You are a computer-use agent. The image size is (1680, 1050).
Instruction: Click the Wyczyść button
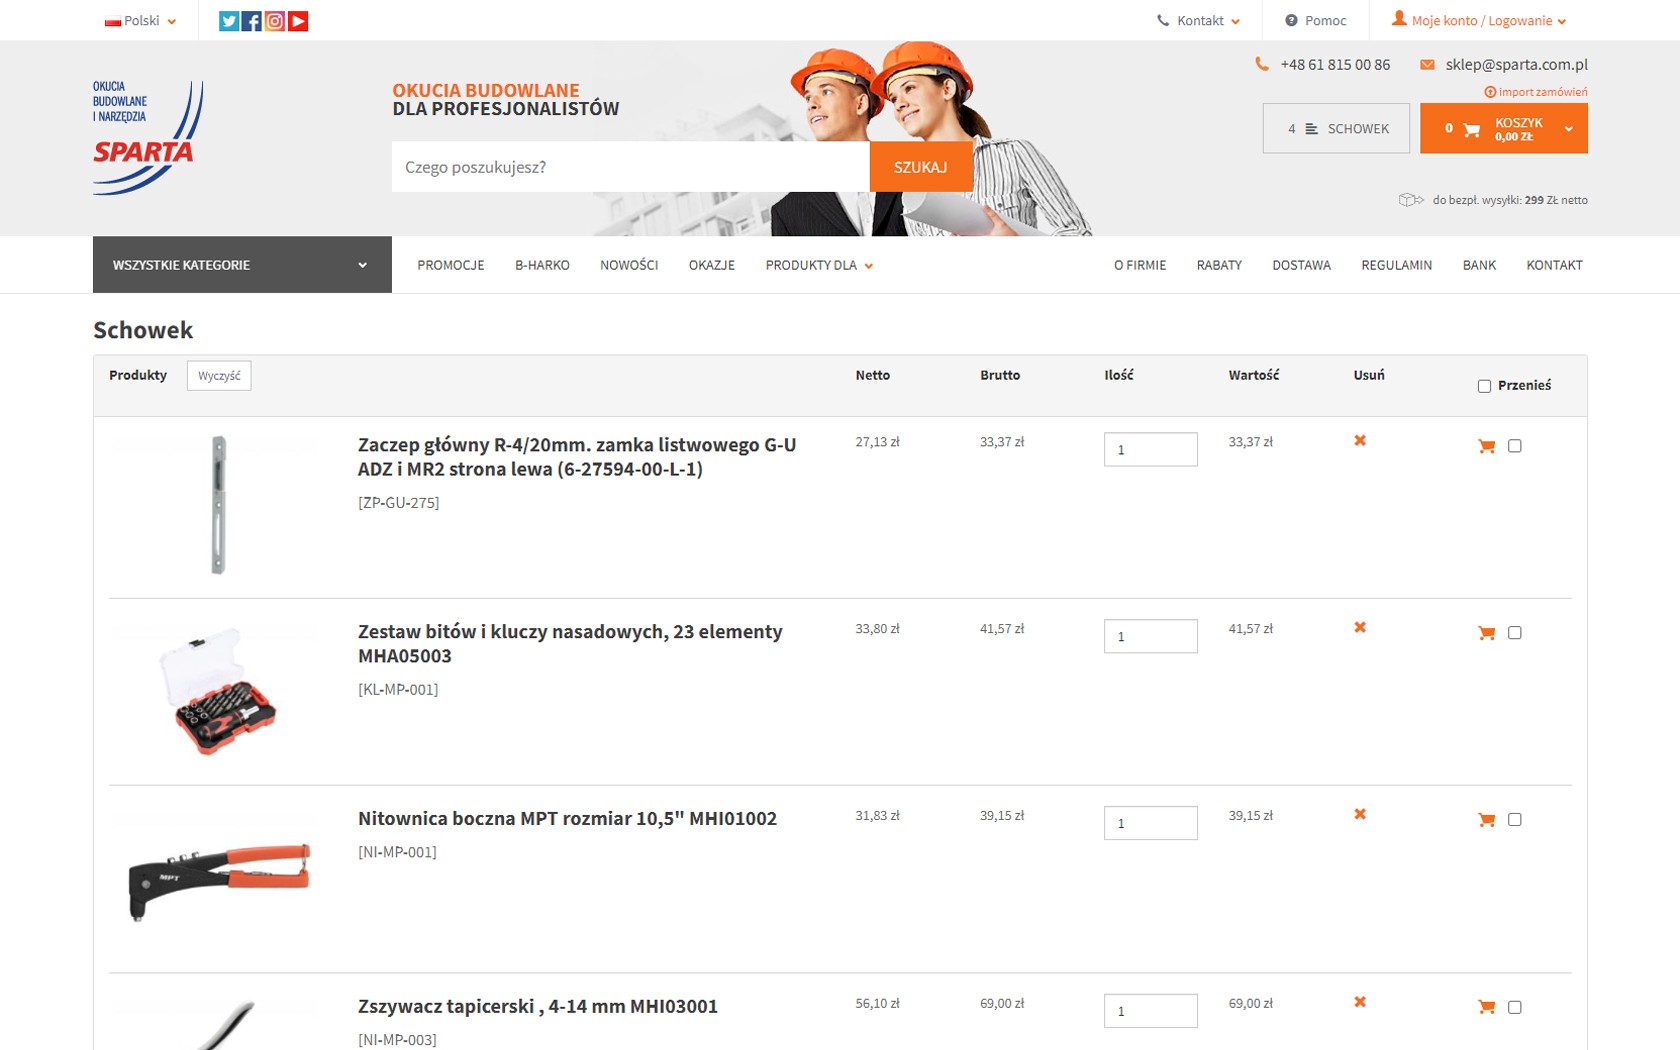coord(219,376)
